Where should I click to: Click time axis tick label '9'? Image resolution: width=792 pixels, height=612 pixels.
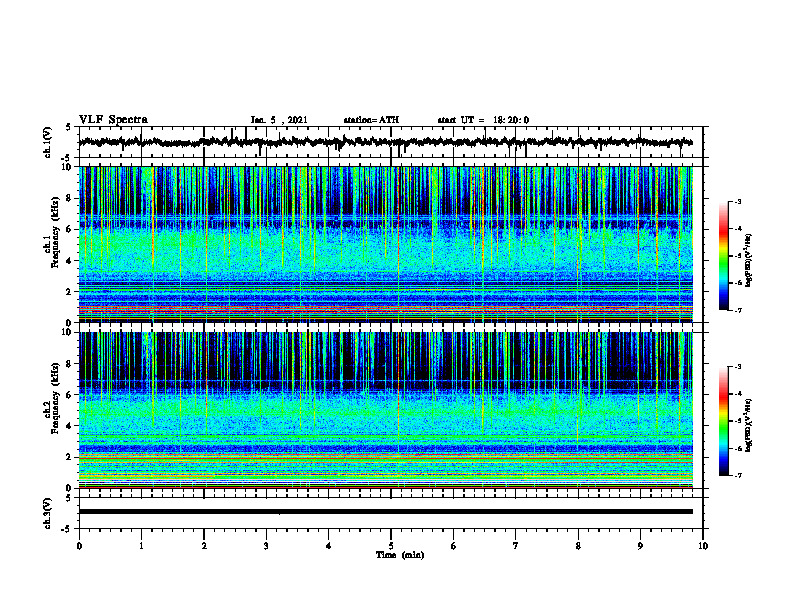tap(640, 546)
